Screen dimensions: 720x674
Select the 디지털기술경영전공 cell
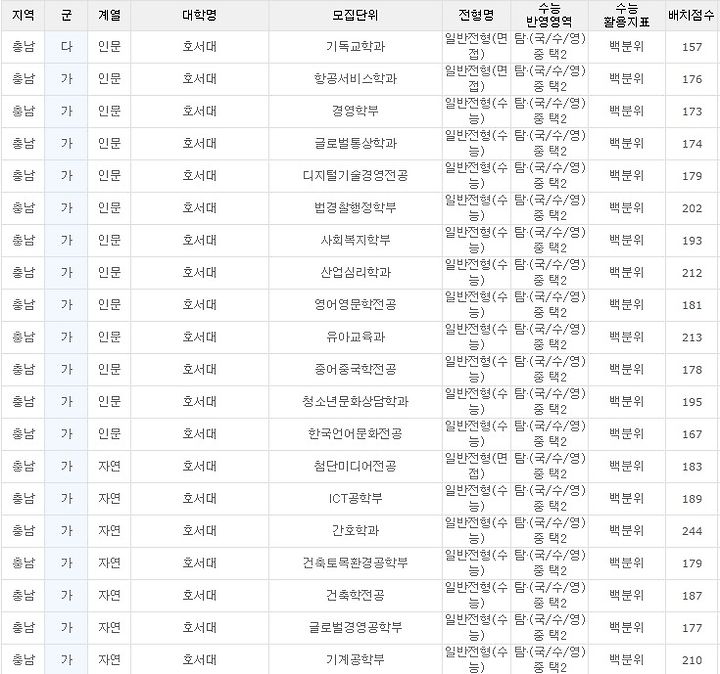pos(355,175)
